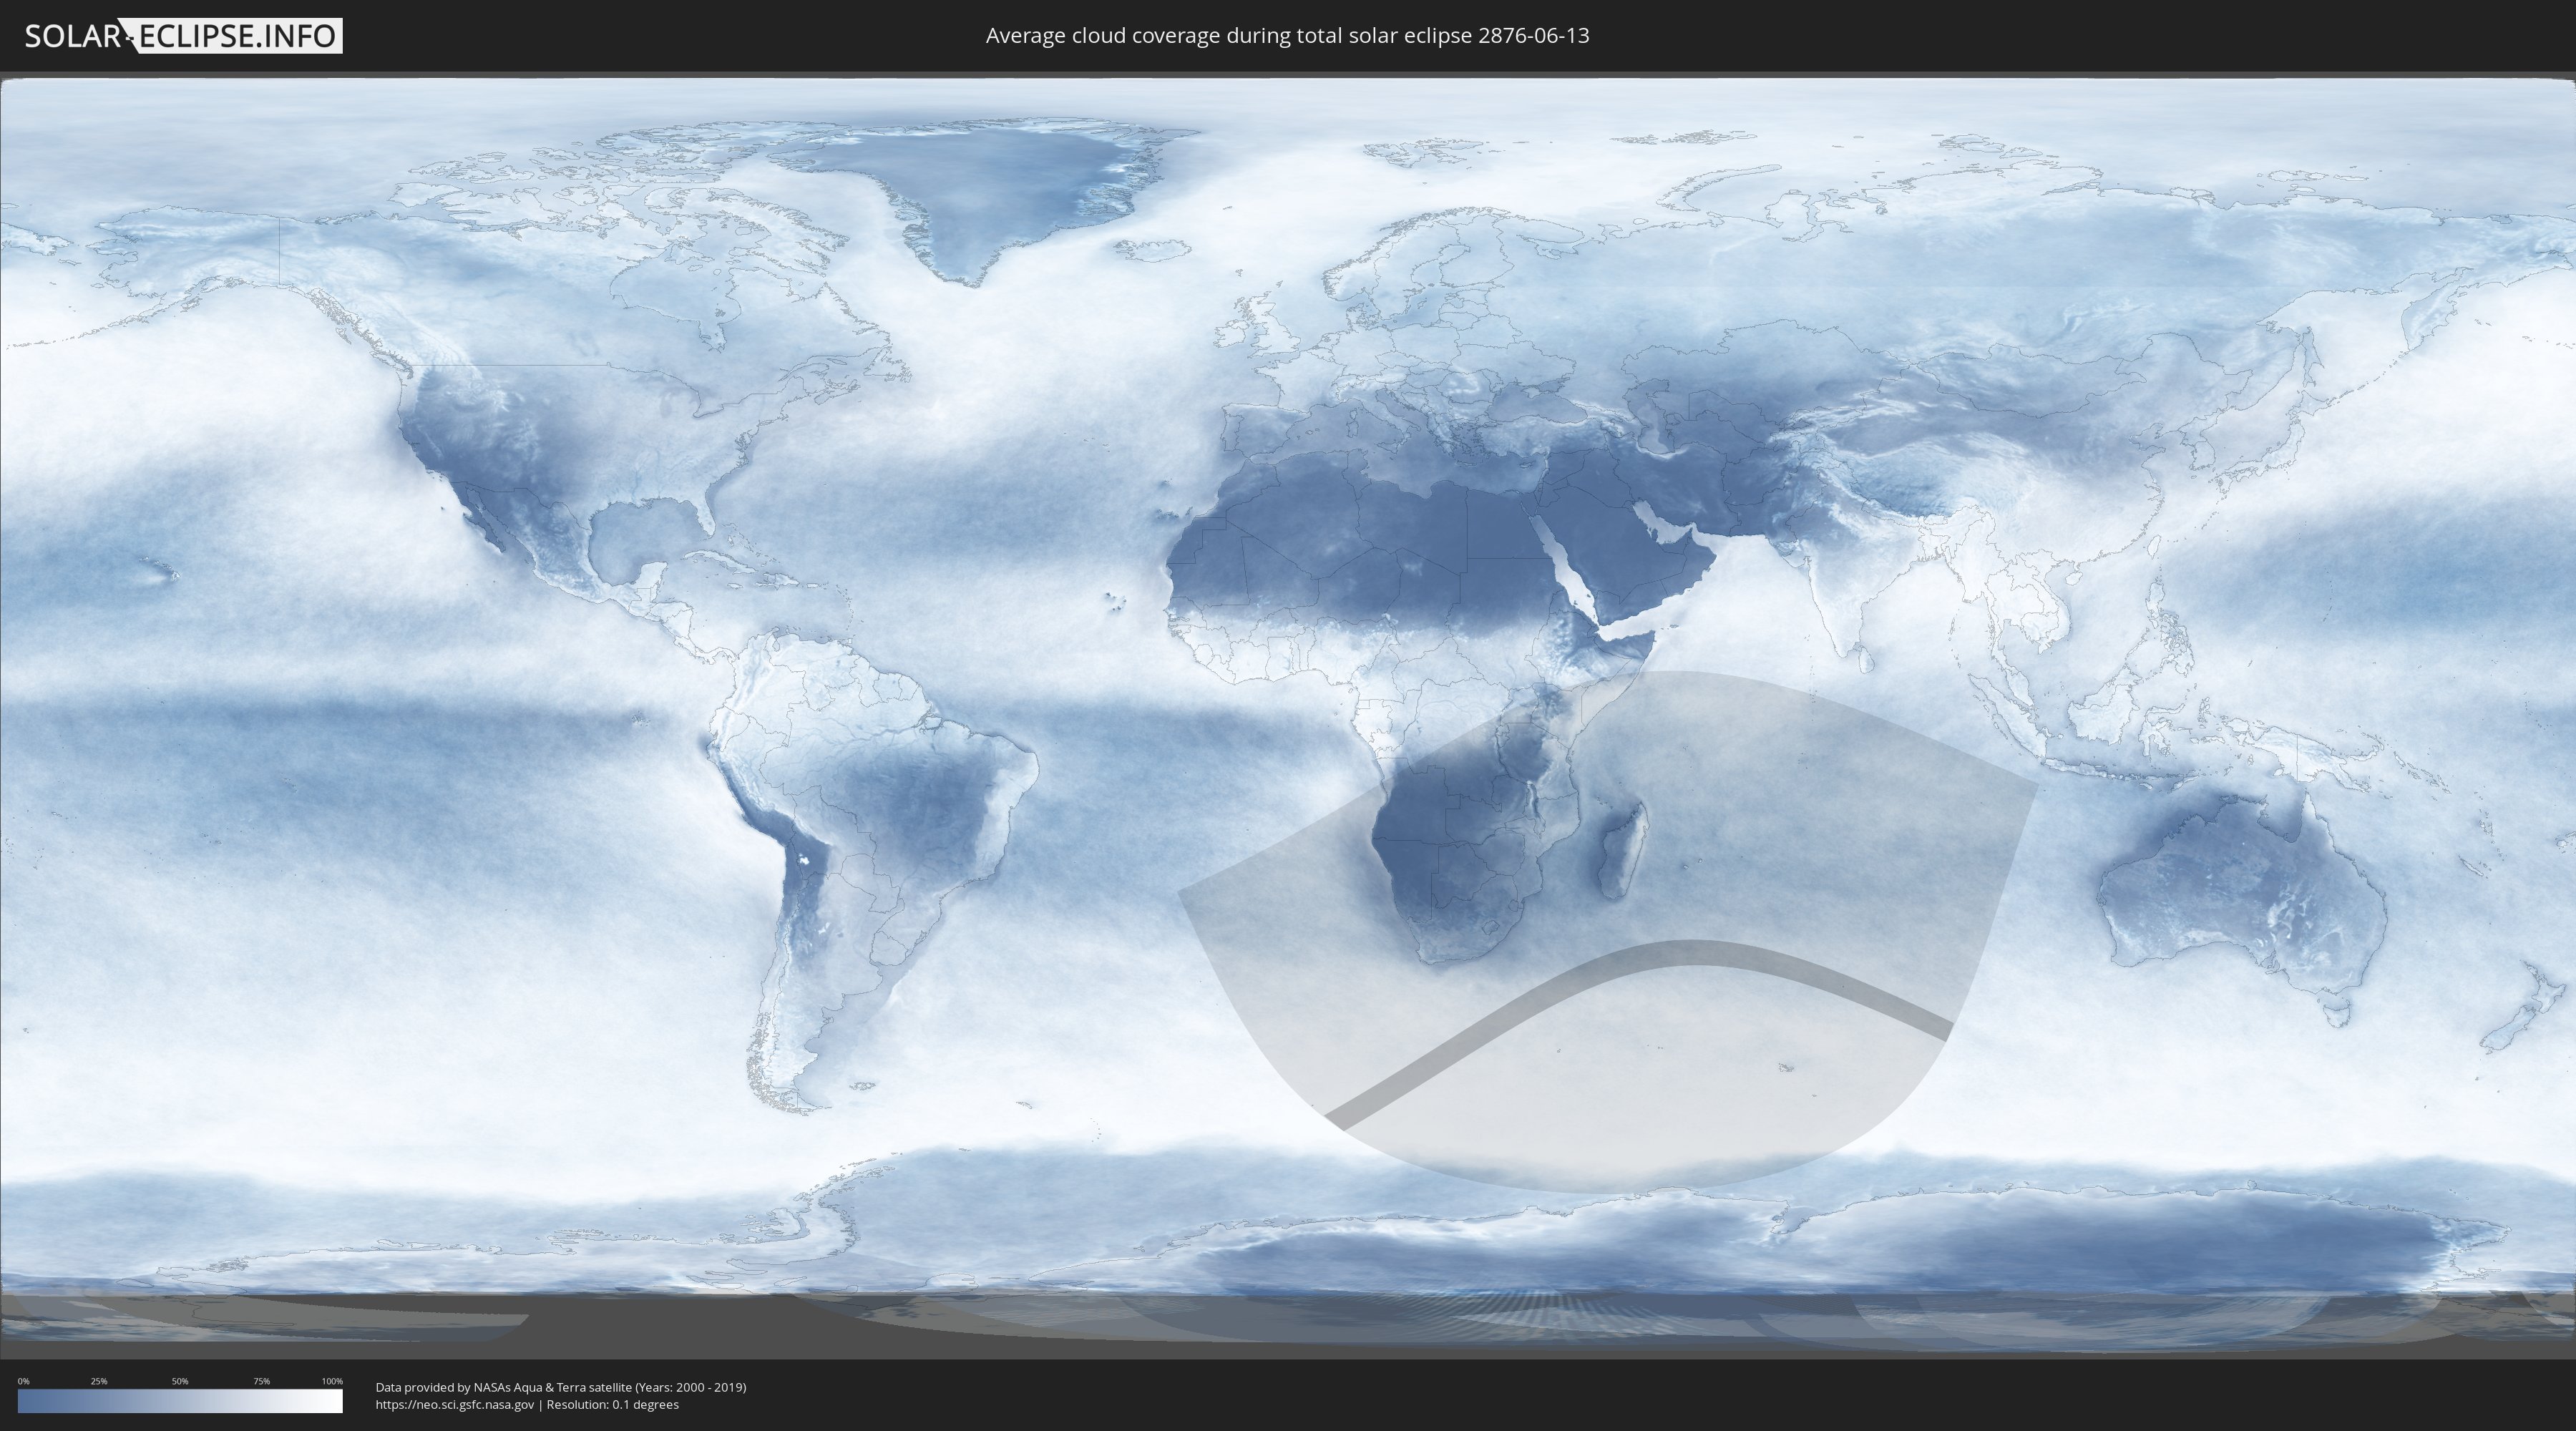Click the '0%' legend label
The image size is (2576, 1431).
click(23, 1381)
